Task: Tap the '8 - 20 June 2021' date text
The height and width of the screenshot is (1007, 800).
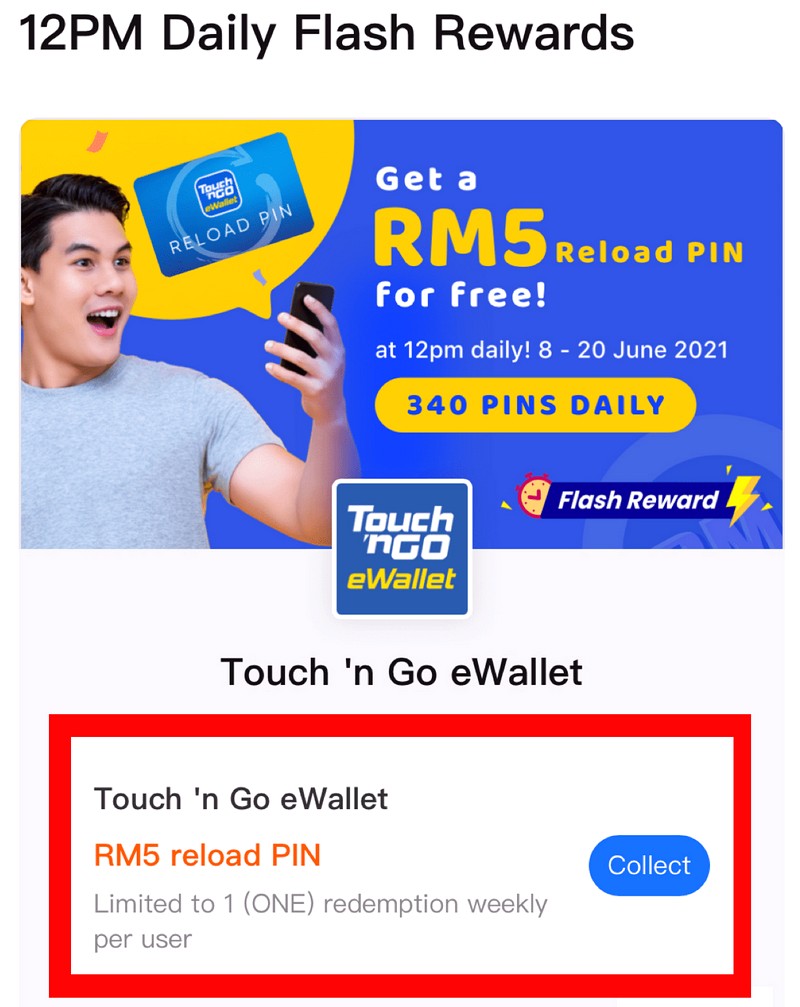Action: 633,350
